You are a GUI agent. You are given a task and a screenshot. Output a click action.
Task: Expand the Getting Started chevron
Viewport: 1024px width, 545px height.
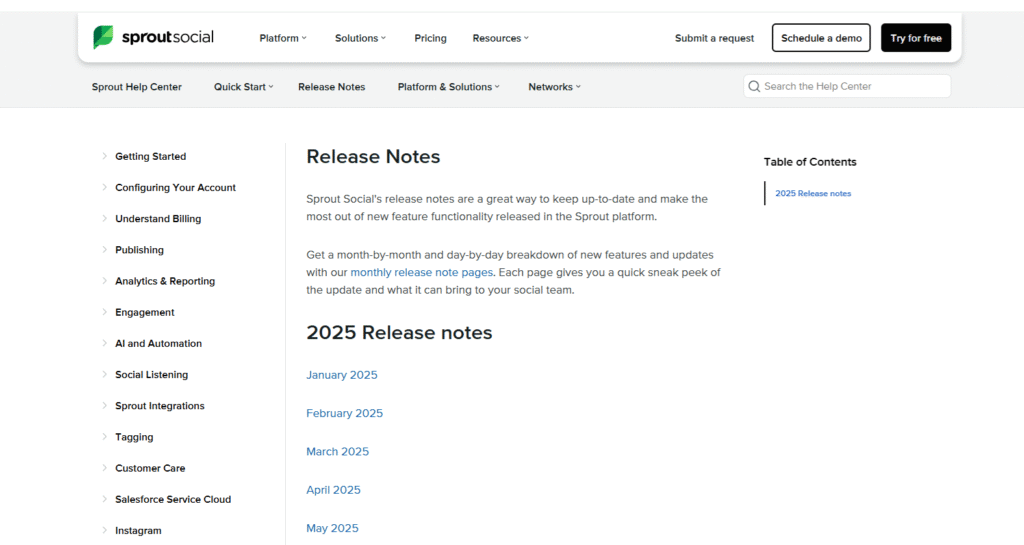104,156
